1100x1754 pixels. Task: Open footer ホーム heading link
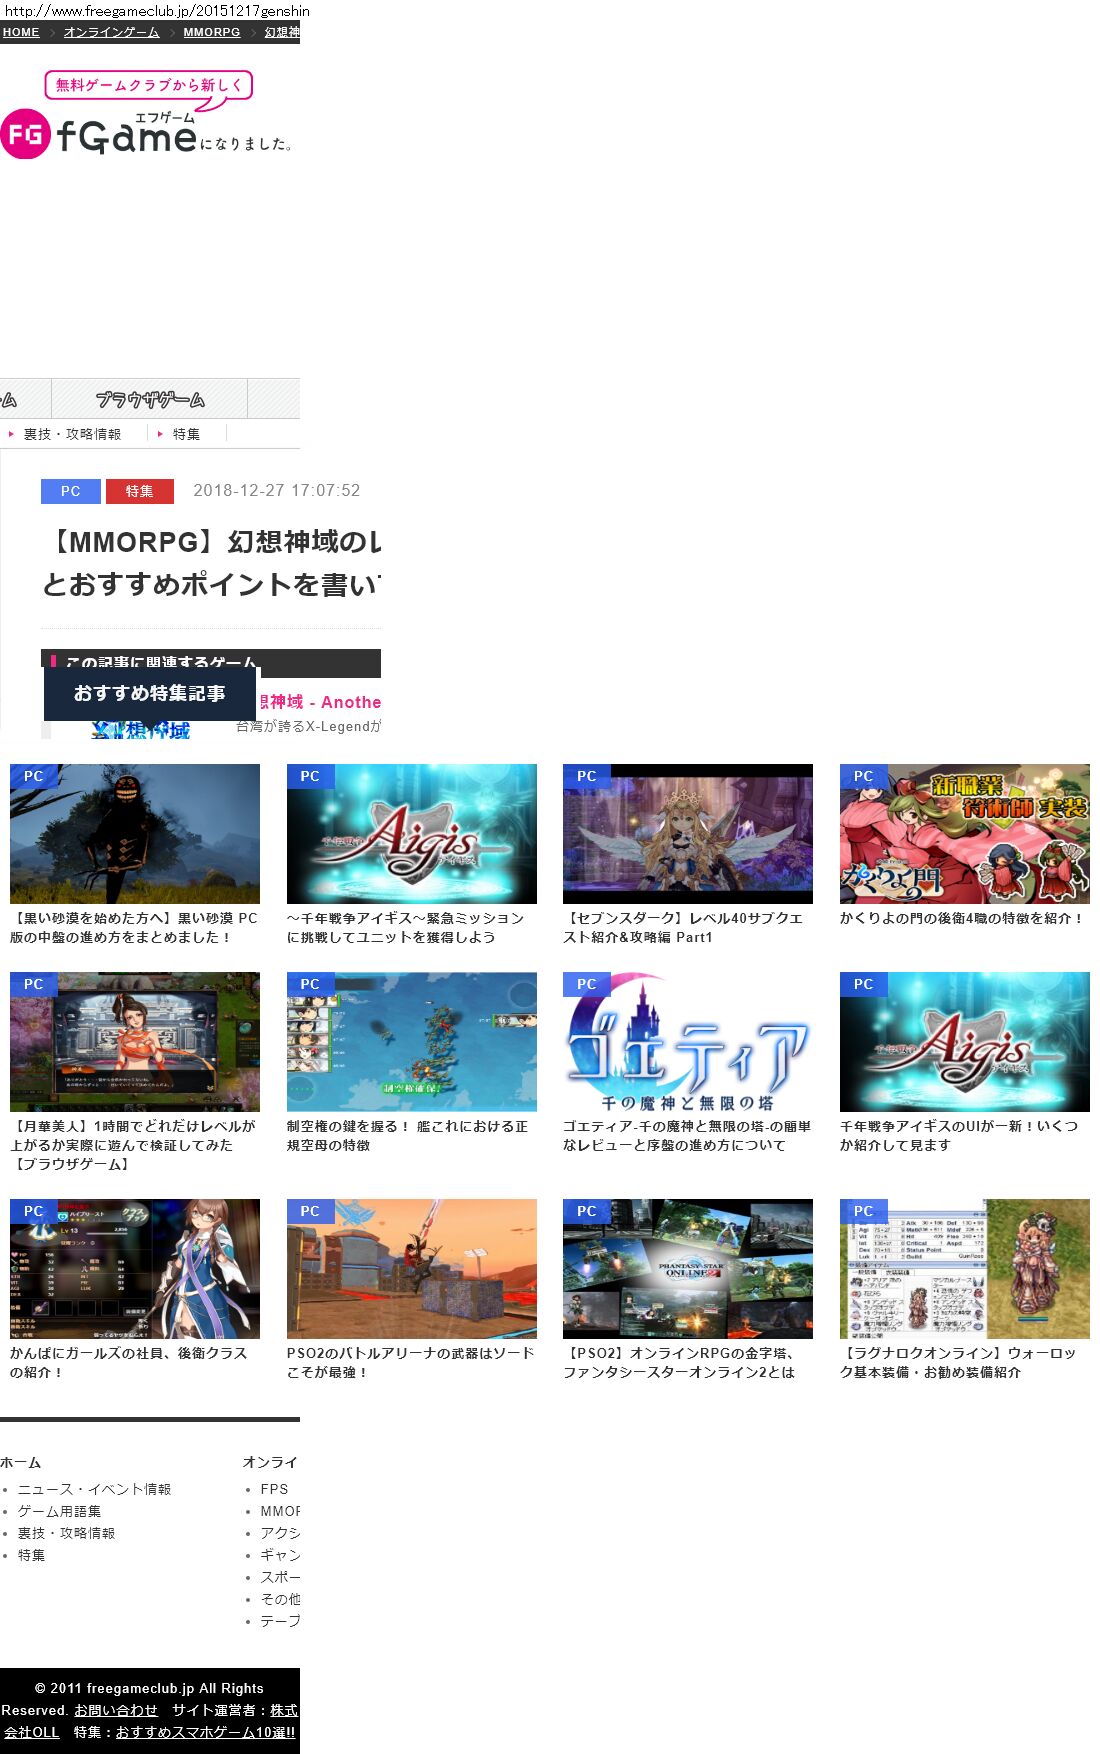(20, 1462)
